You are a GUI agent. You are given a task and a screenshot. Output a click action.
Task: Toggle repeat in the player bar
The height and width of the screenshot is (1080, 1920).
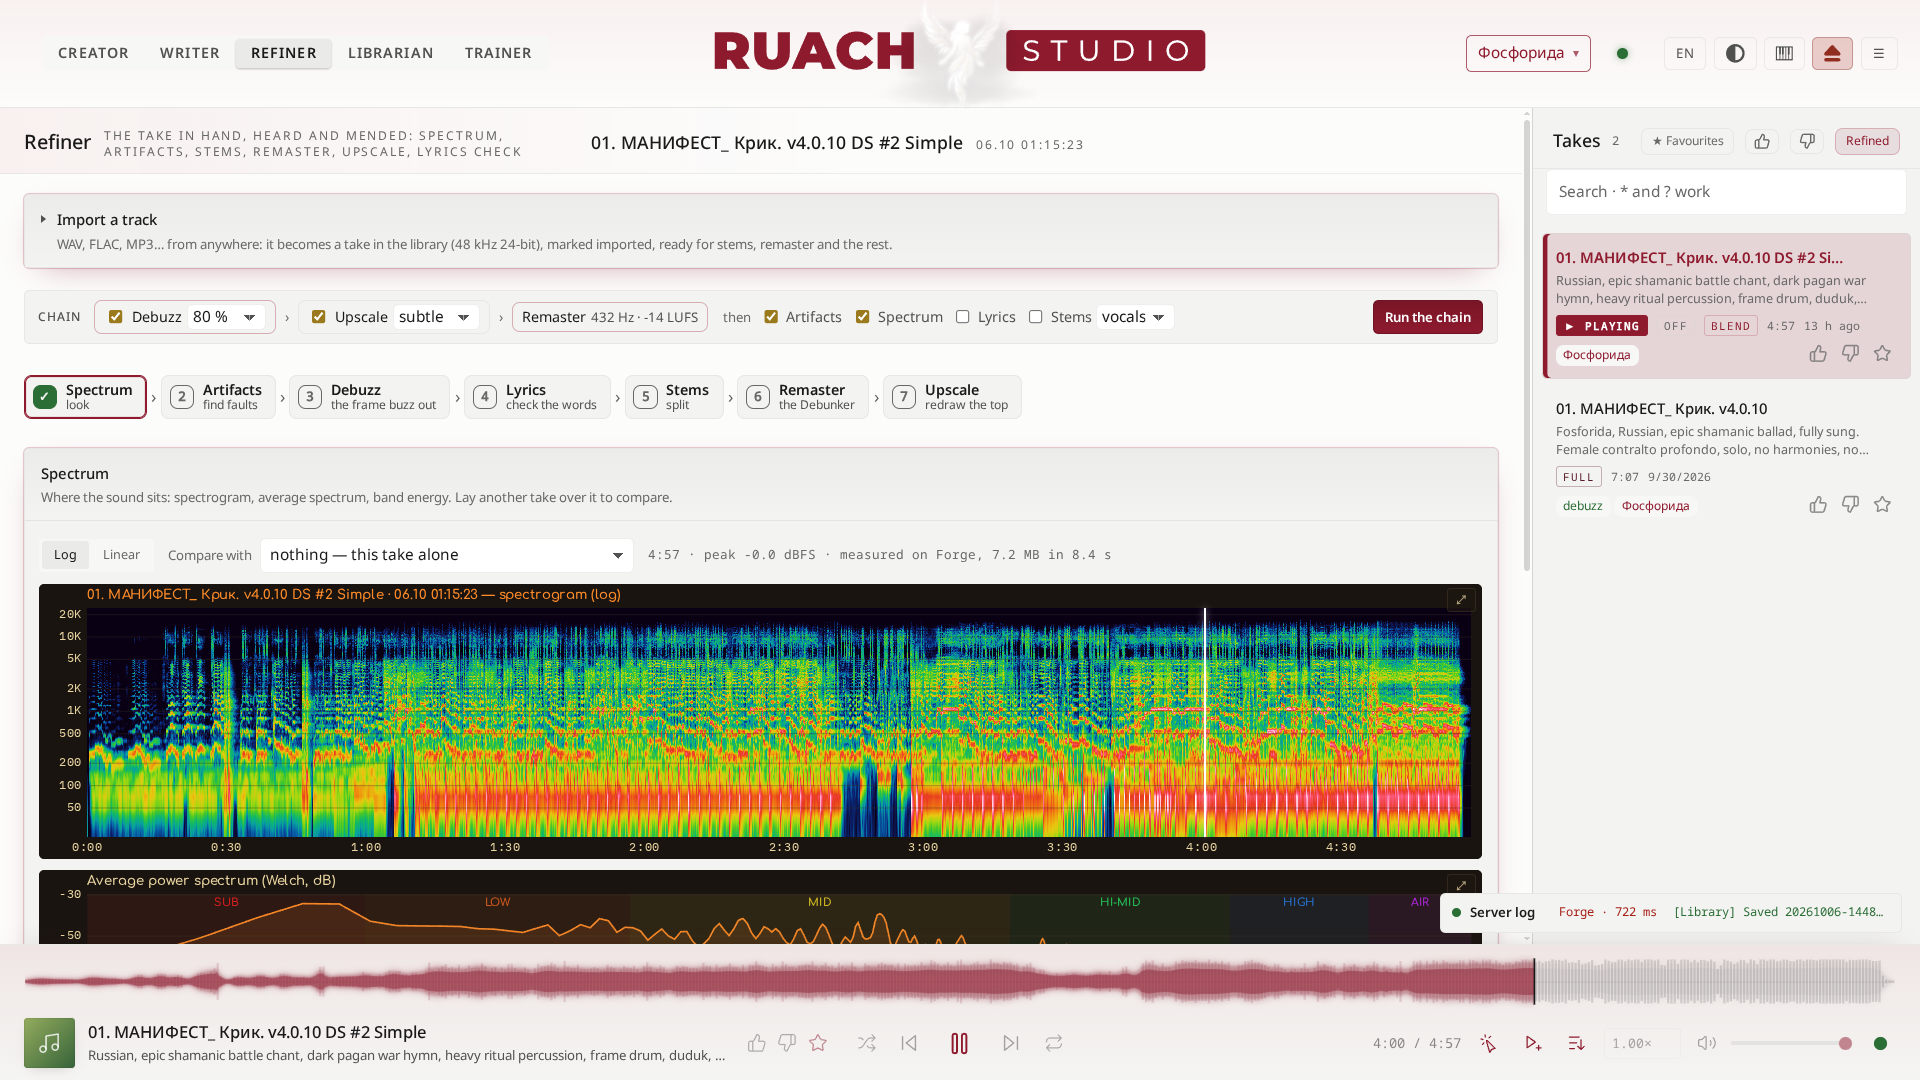1054,1043
